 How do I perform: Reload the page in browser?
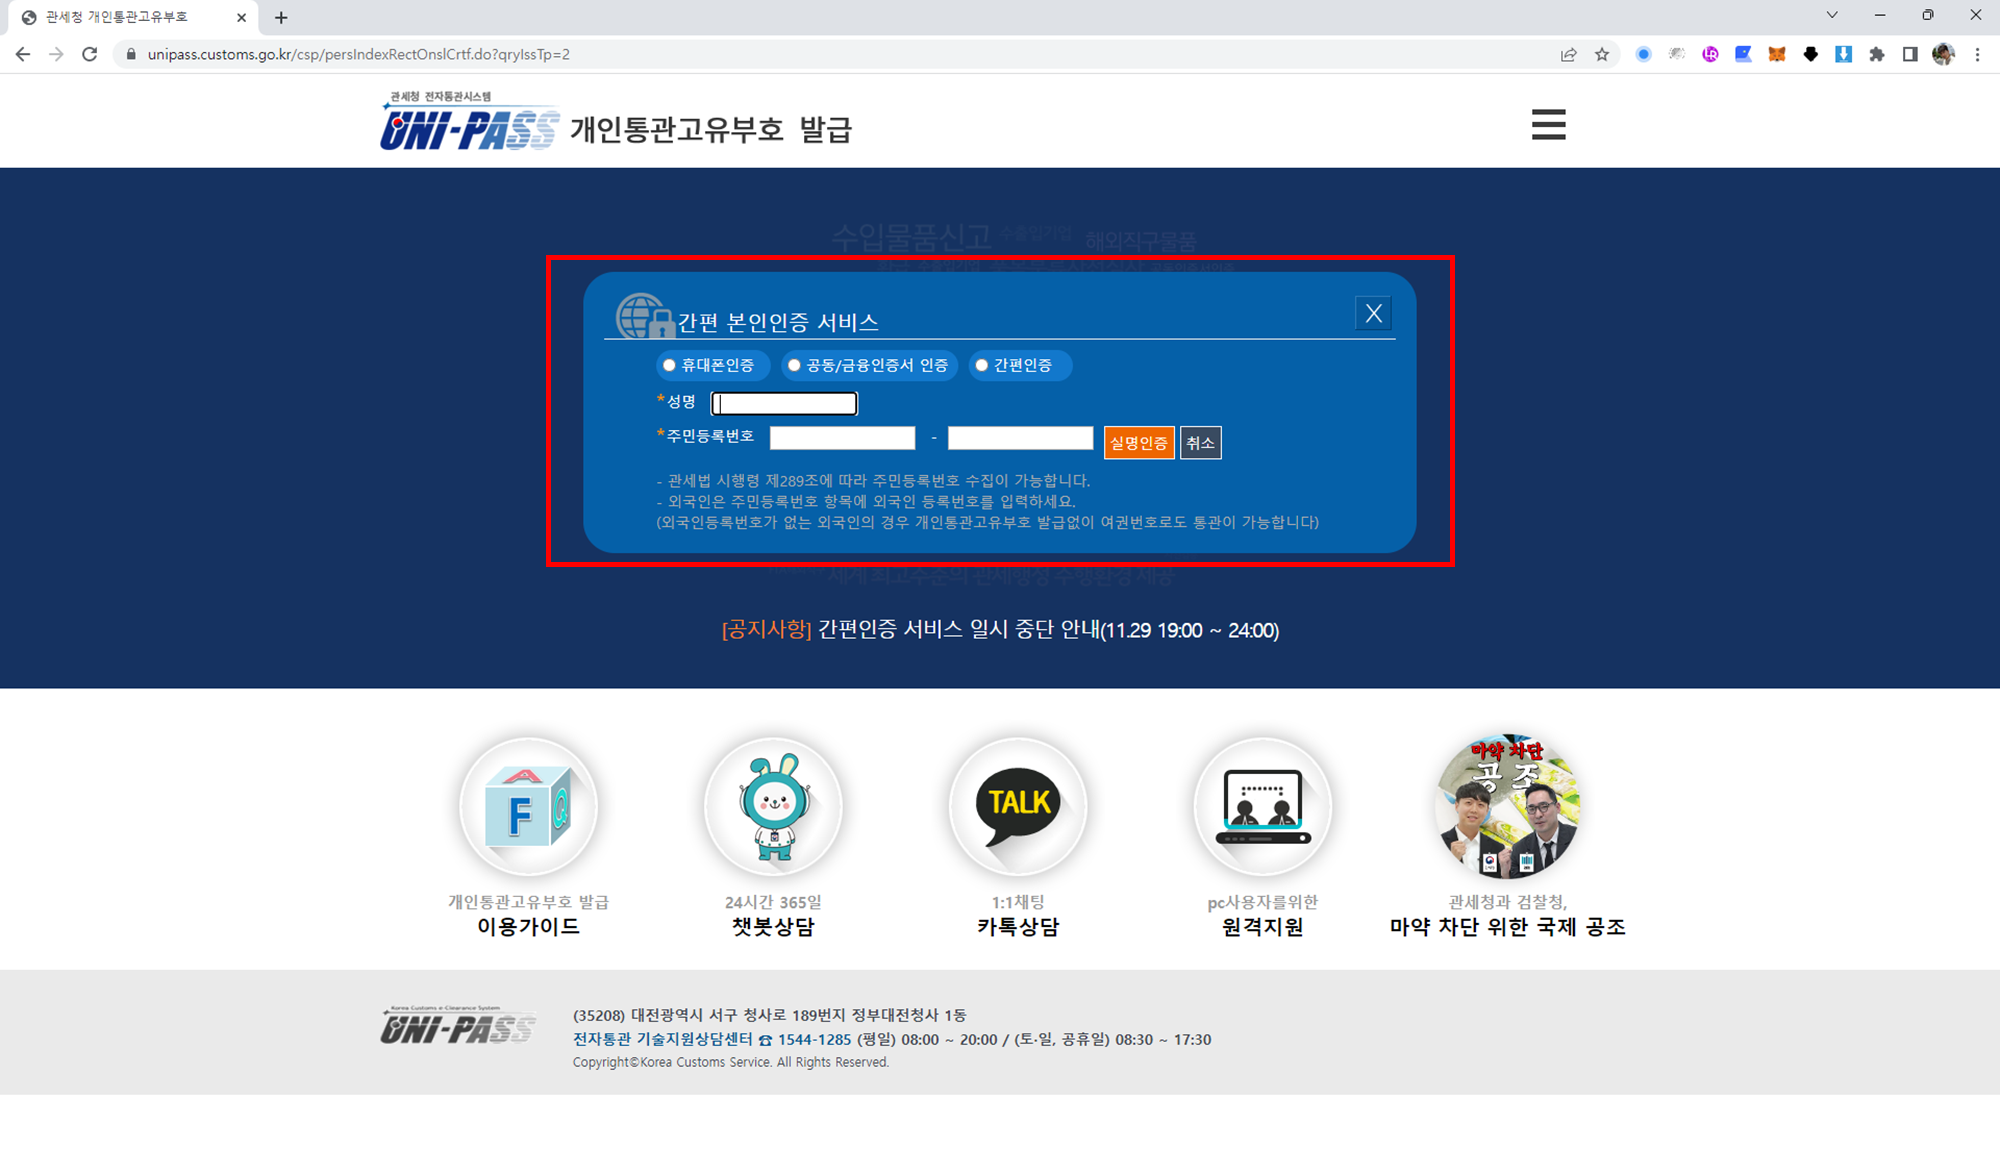pyautogui.click(x=90, y=55)
